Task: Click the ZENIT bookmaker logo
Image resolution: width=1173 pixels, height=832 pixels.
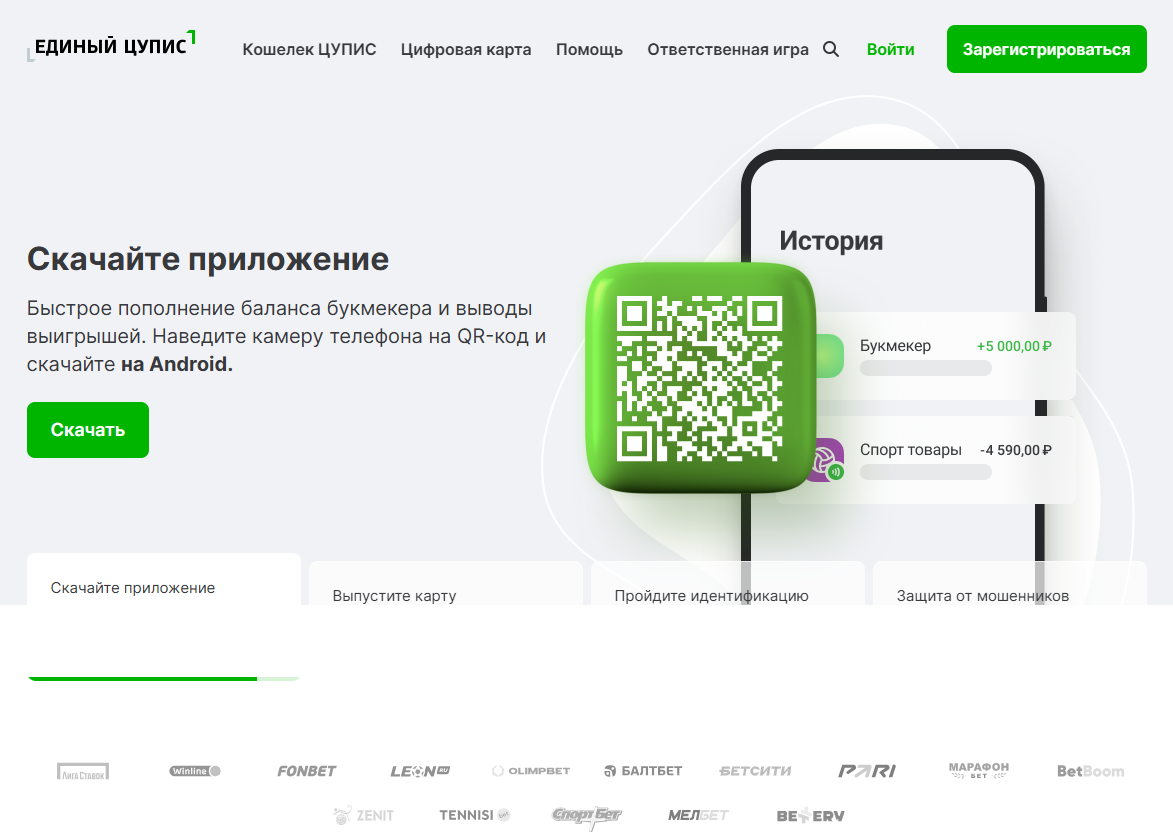Action: [x=364, y=815]
